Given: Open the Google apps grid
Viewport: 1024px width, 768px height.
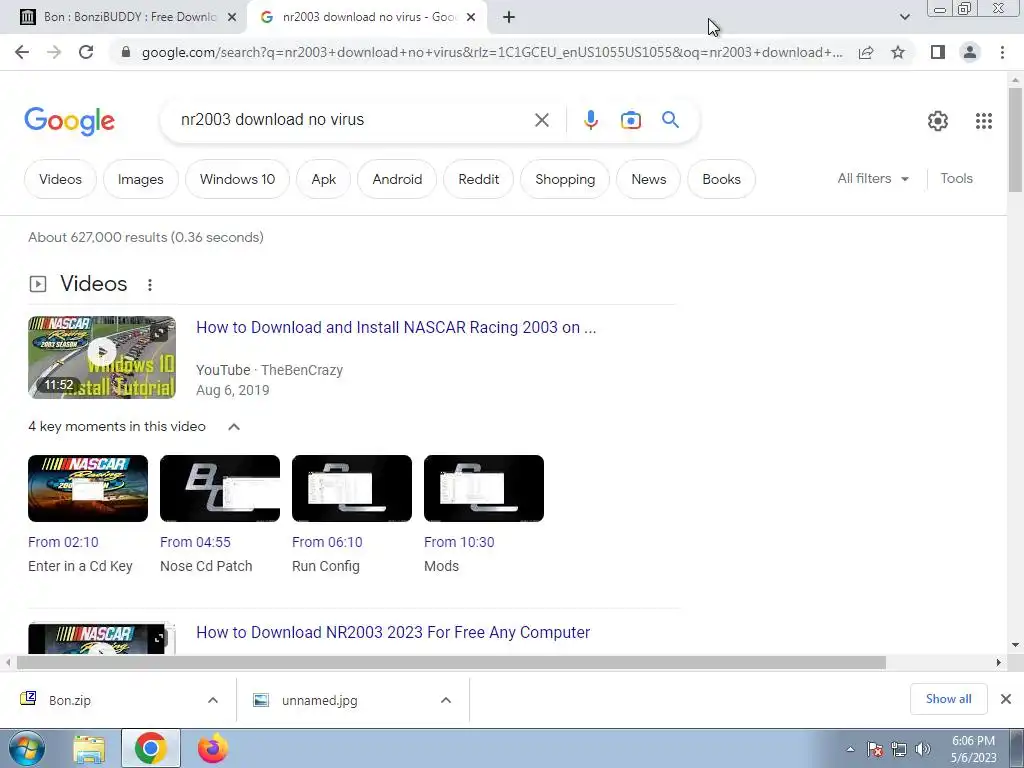Looking at the screenshot, I should point(984,121).
